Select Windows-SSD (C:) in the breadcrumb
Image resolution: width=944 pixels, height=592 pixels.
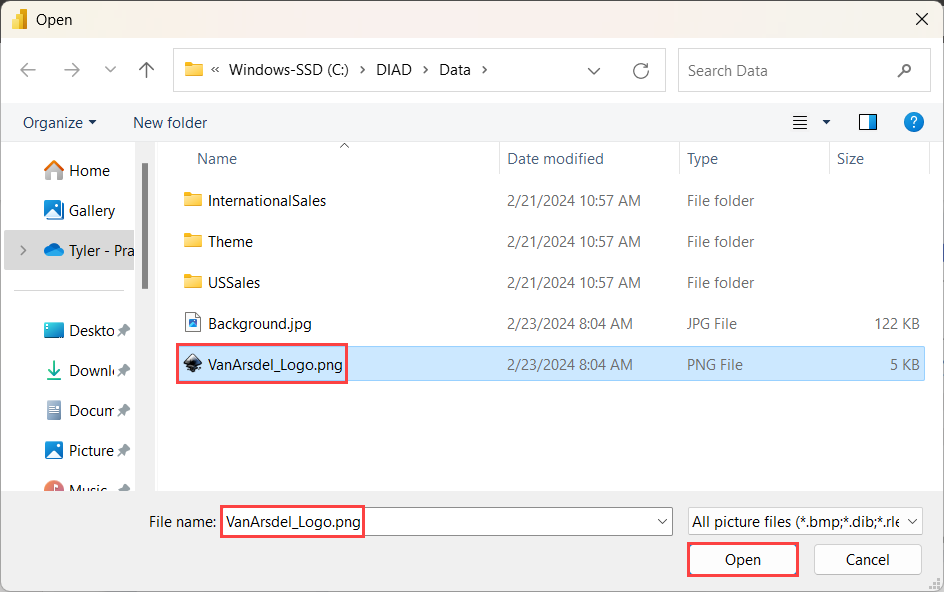coord(288,70)
